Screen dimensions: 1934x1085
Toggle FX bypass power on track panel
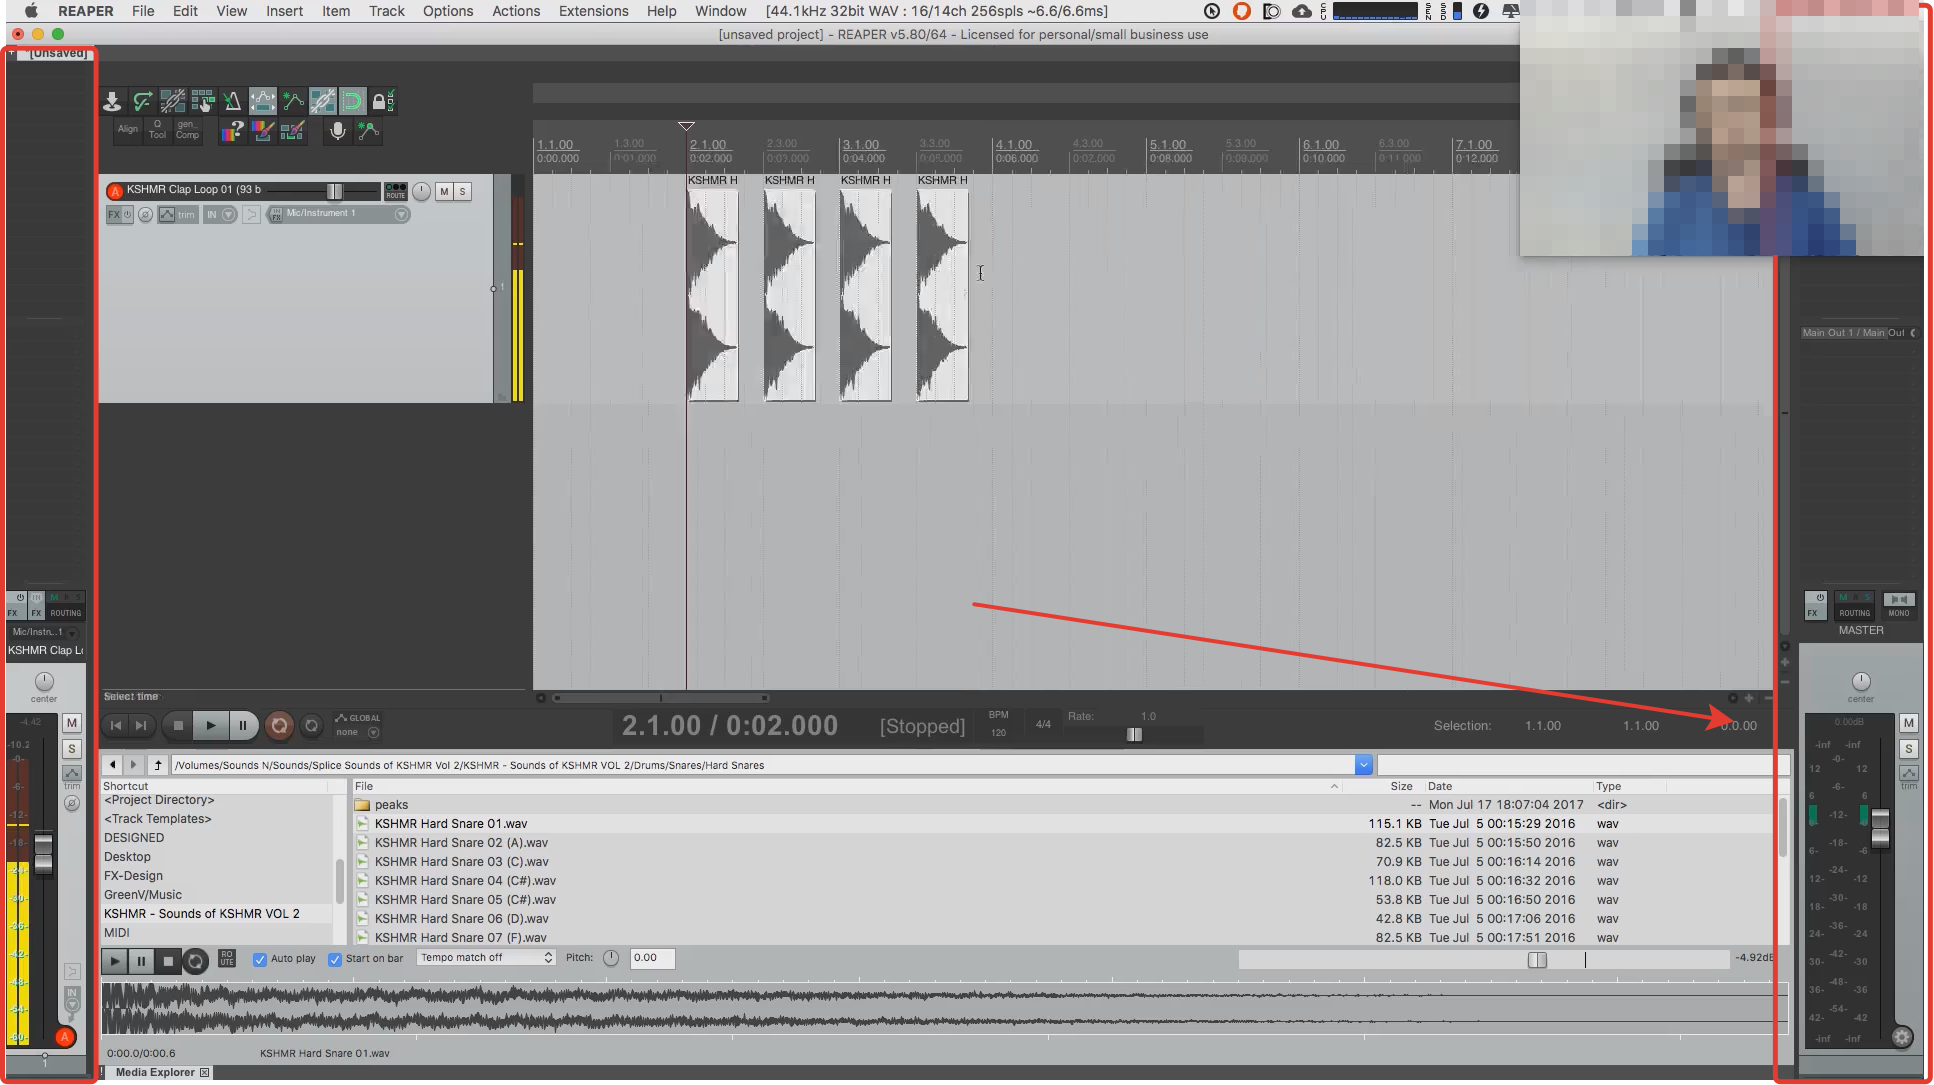click(x=128, y=215)
